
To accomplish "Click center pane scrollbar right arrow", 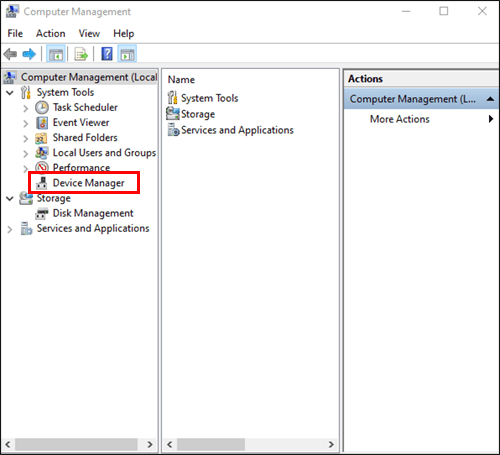I will tap(331, 444).
